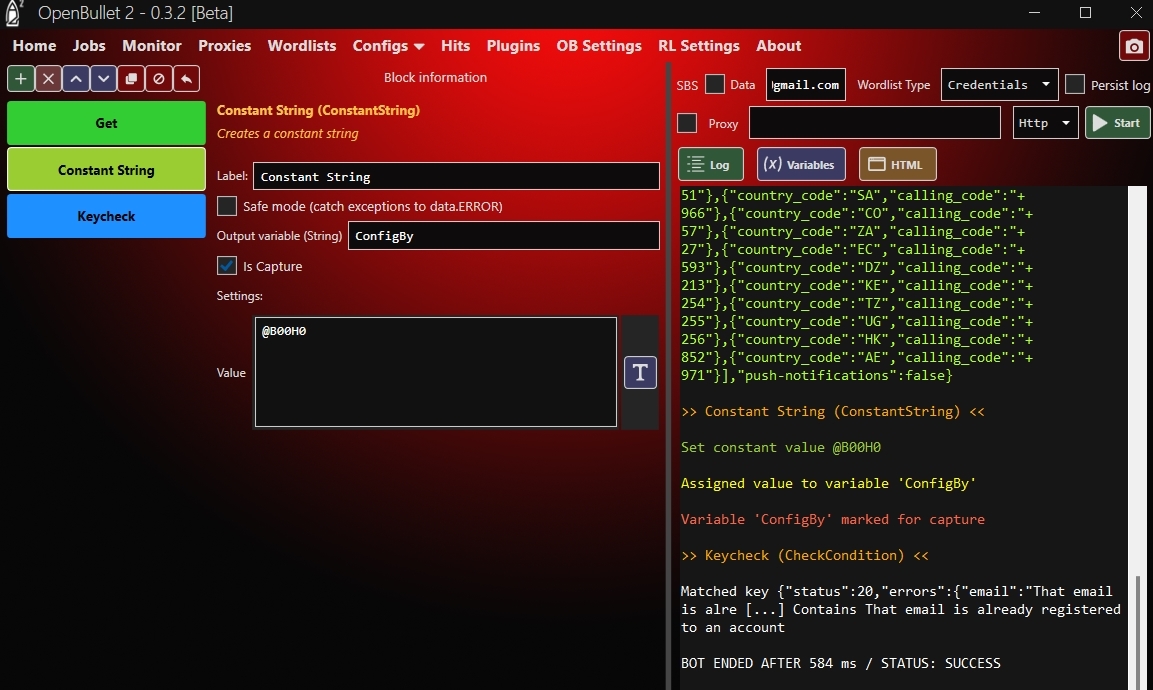
Task: Click the remove block X icon
Action: tap(48, 79)
